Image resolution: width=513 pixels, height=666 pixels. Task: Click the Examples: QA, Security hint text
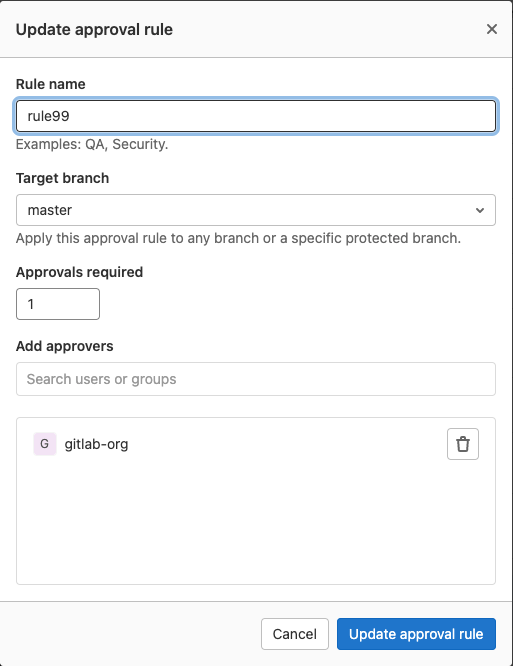click(x=92, y=144)
